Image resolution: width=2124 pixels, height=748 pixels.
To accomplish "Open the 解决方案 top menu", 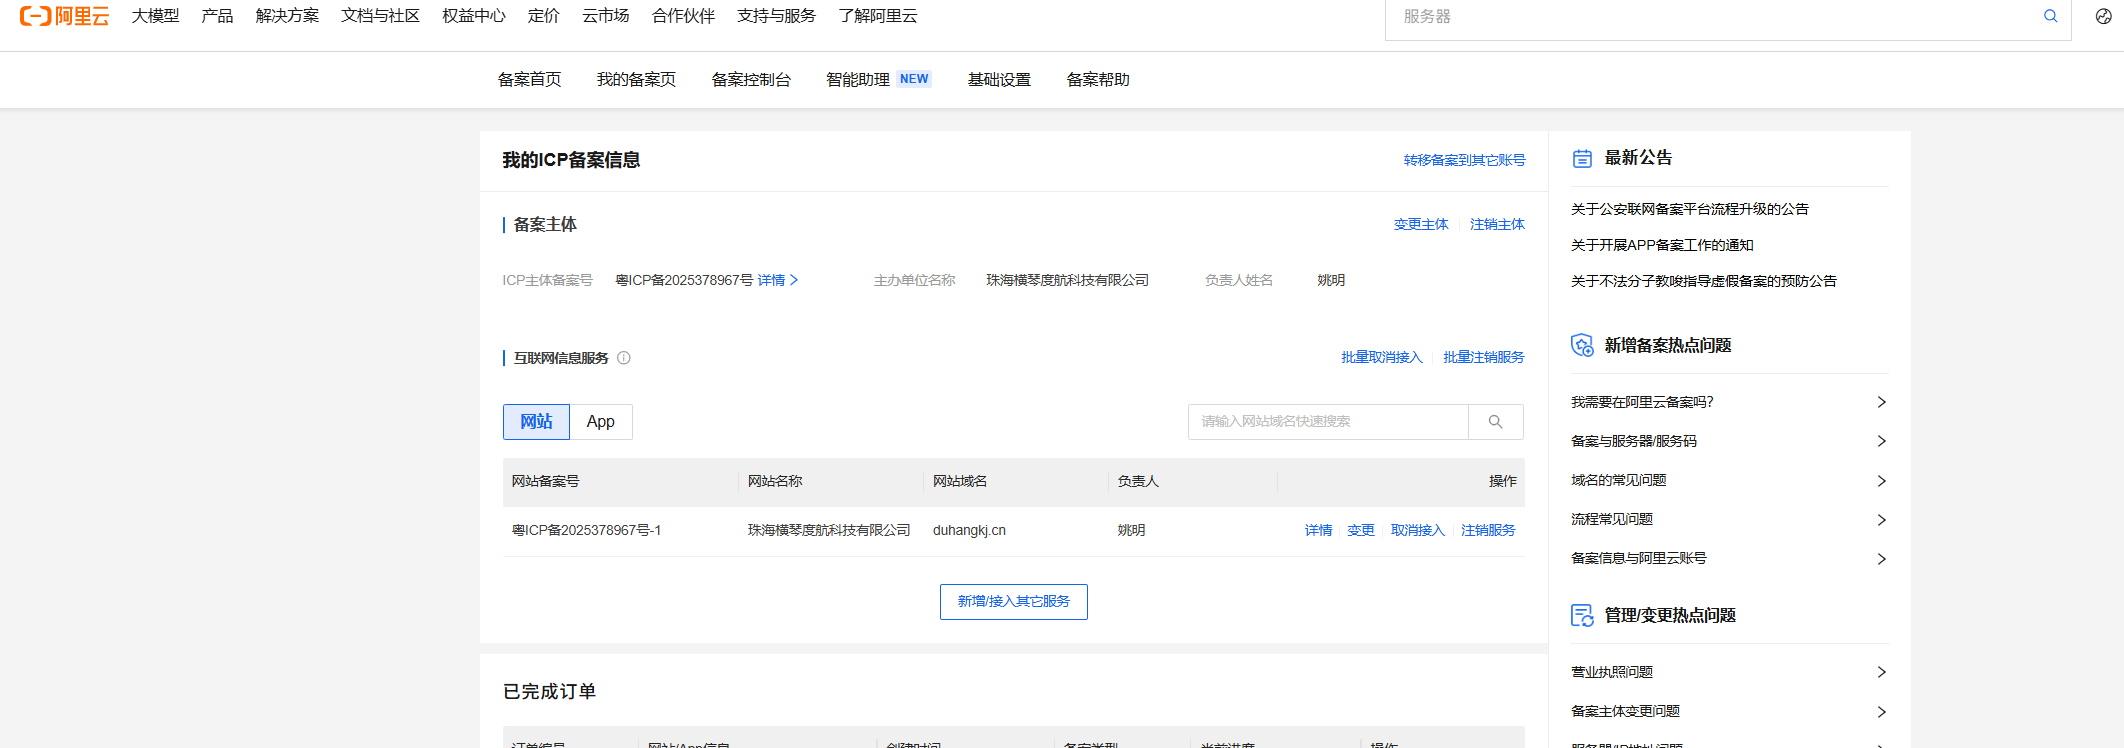I will coord(287,16).
